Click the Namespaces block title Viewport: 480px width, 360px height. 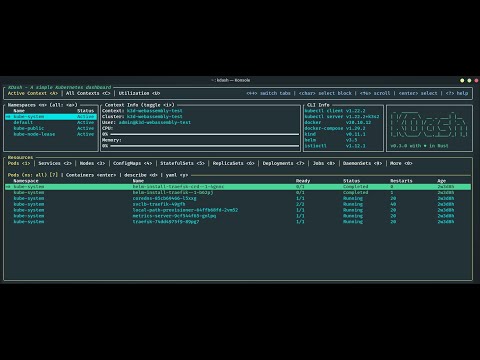tap(42, 105)
